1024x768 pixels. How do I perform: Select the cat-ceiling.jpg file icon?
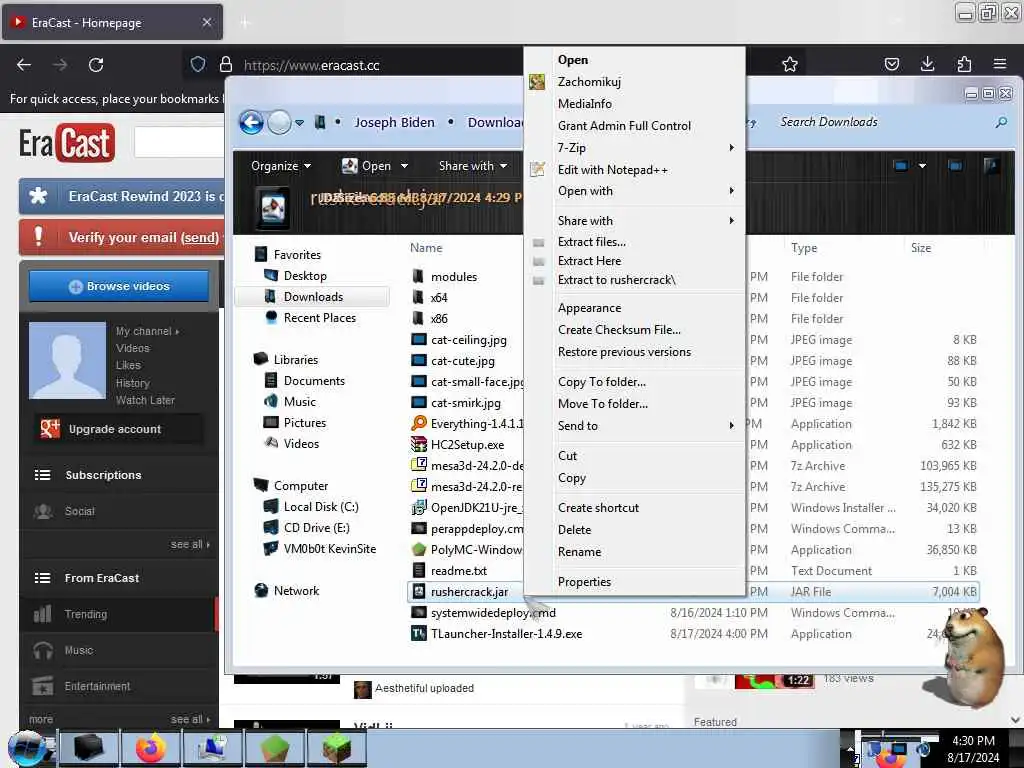tap(419, 340)
